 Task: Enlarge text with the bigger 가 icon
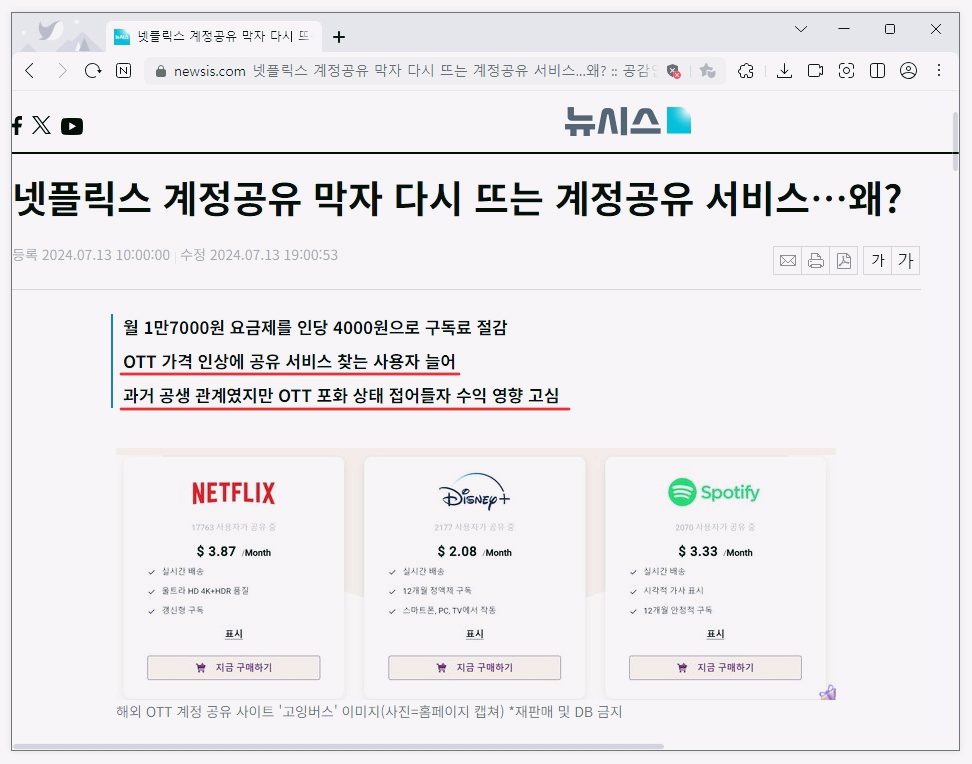(905, 260)
